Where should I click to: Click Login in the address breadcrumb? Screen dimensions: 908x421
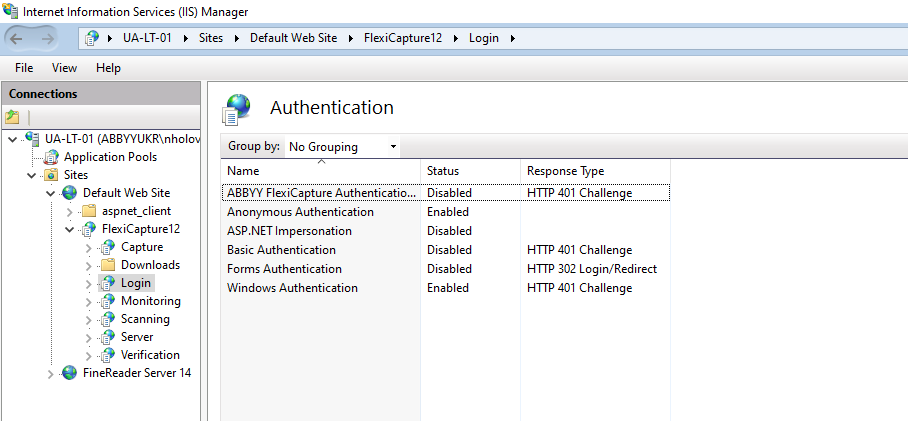[484, 38]
